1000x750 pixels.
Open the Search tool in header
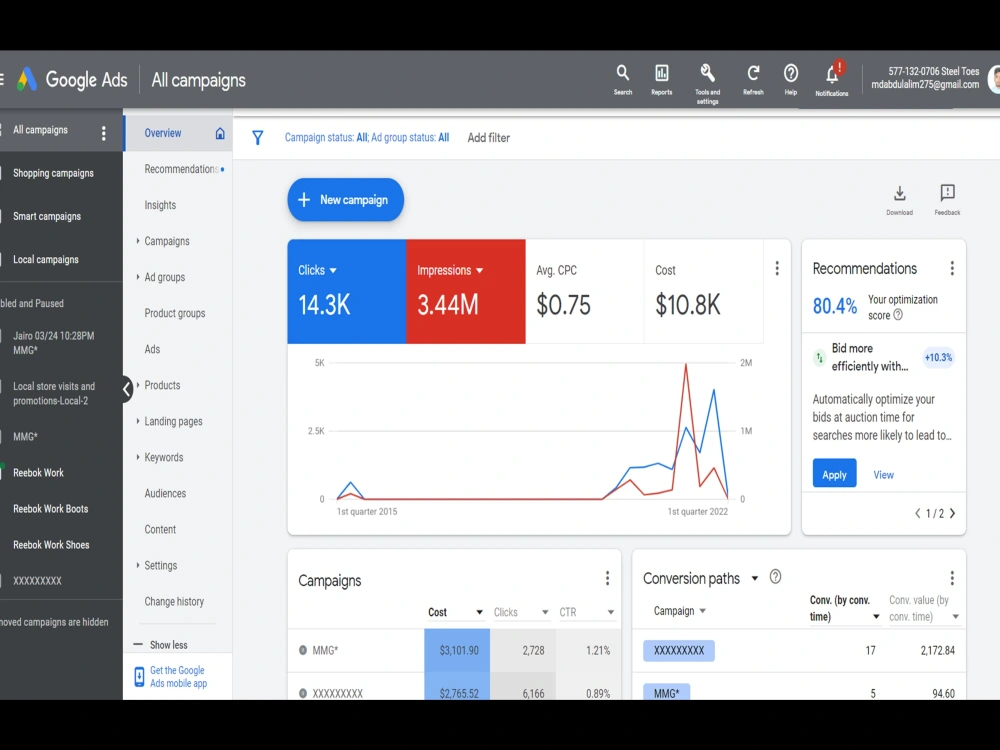tap(622, 80)
